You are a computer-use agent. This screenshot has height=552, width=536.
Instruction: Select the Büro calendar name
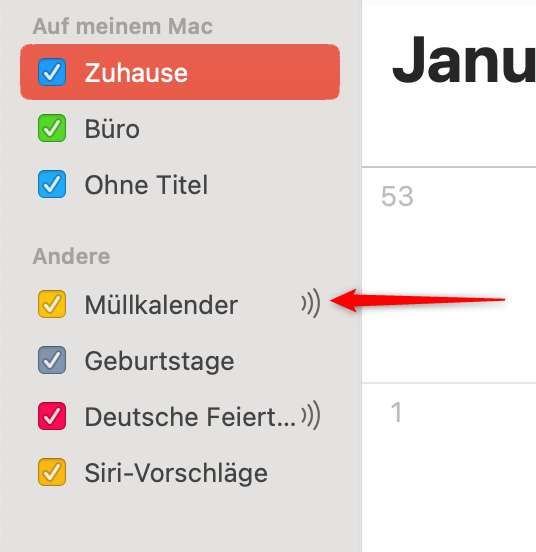[112, 129]
